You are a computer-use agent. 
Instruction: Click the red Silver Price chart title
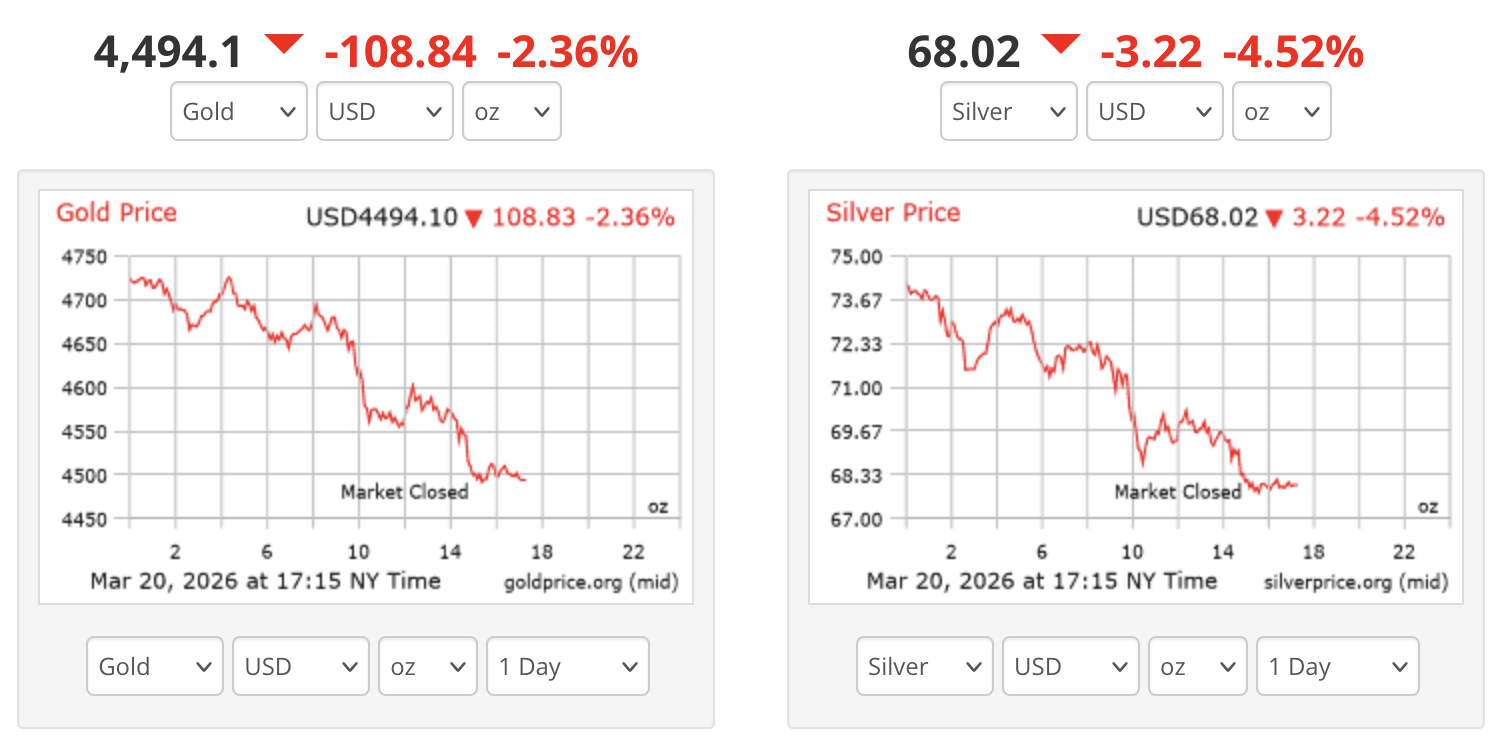(x=893, y=213)
